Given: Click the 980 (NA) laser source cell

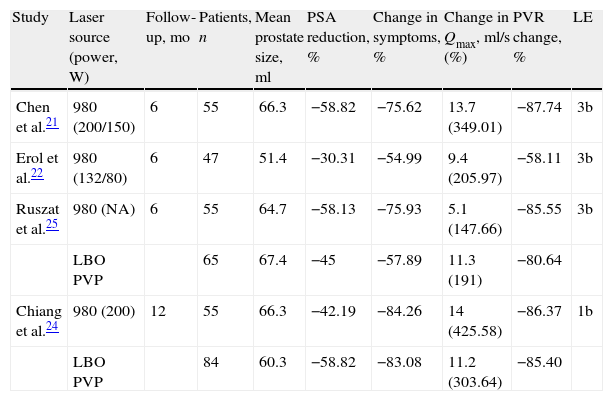Looking at the screenshot, I should 97,211.
